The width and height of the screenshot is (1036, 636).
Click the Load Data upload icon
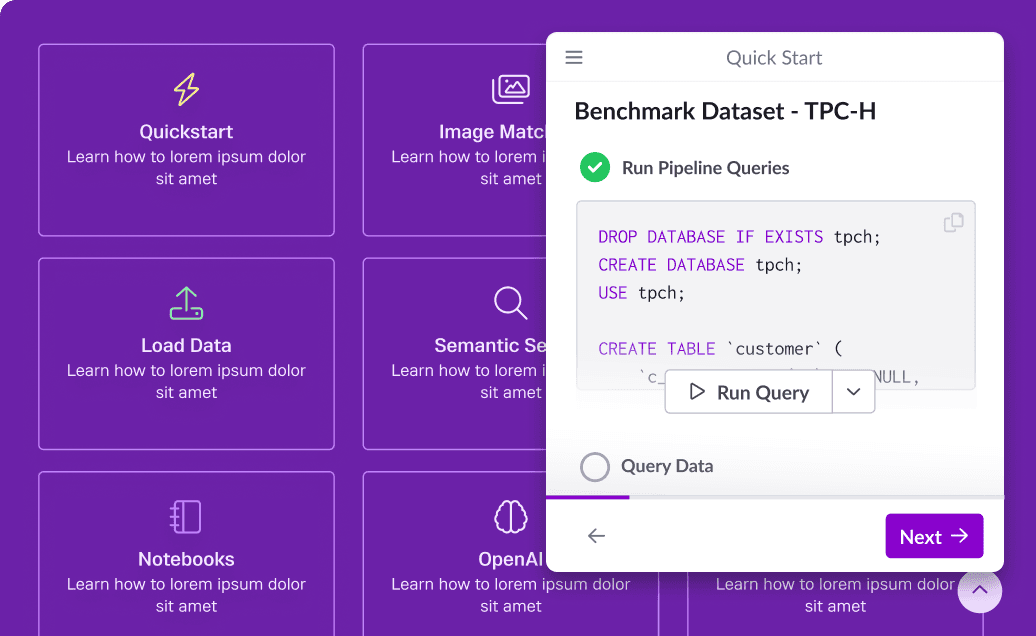pyautogui.click(x=186, y=303)
